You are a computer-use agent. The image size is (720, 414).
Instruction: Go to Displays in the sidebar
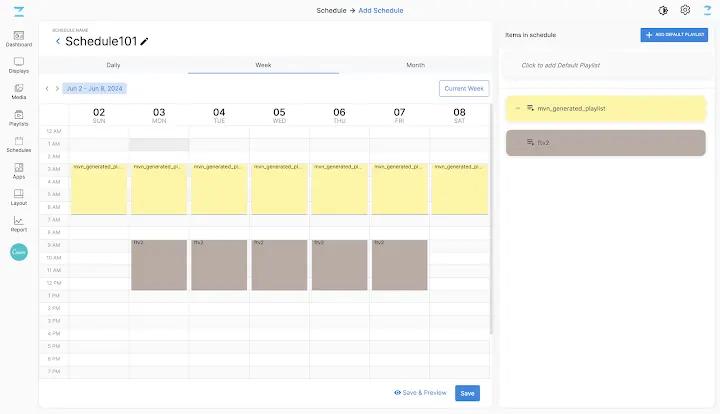pos(19,62)
